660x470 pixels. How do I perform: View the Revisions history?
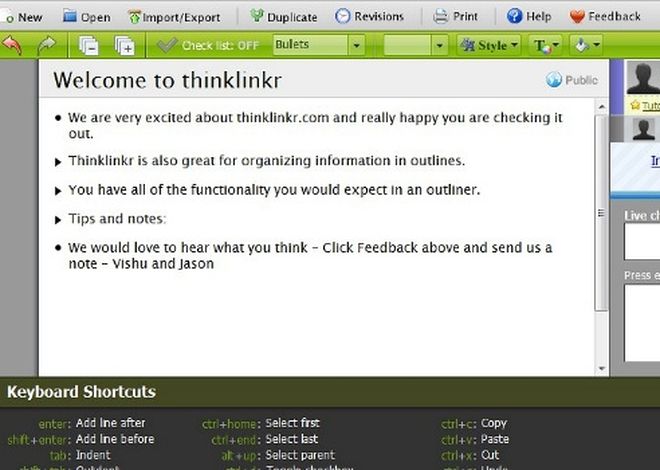pyautogui.click(x=369, y=16)
